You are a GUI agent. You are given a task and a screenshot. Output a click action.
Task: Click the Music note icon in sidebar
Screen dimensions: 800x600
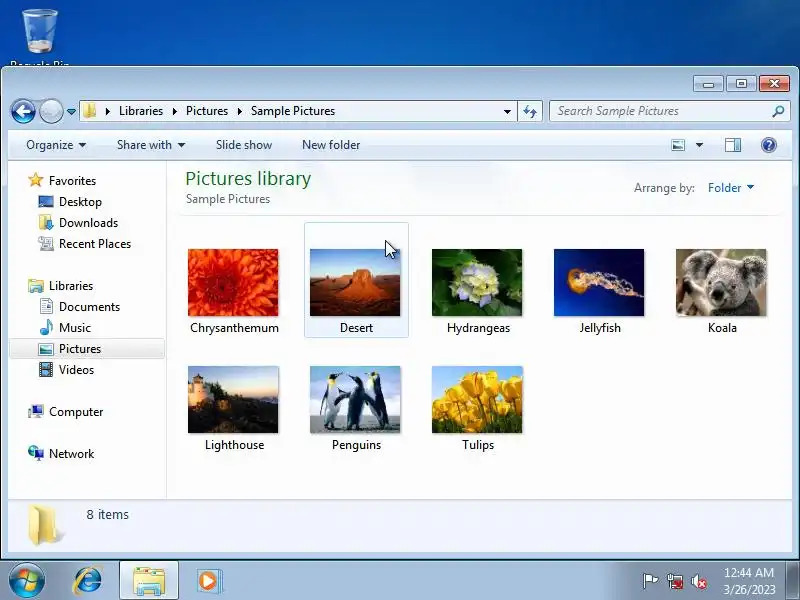coord(46,327)
